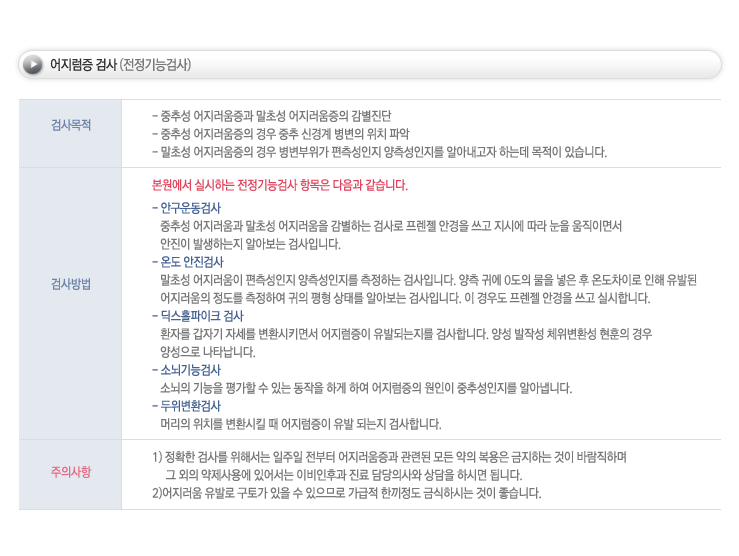Click the 소뇌기능검사 heading
Viewport: 739px width, 556px height.
point(187,370)
